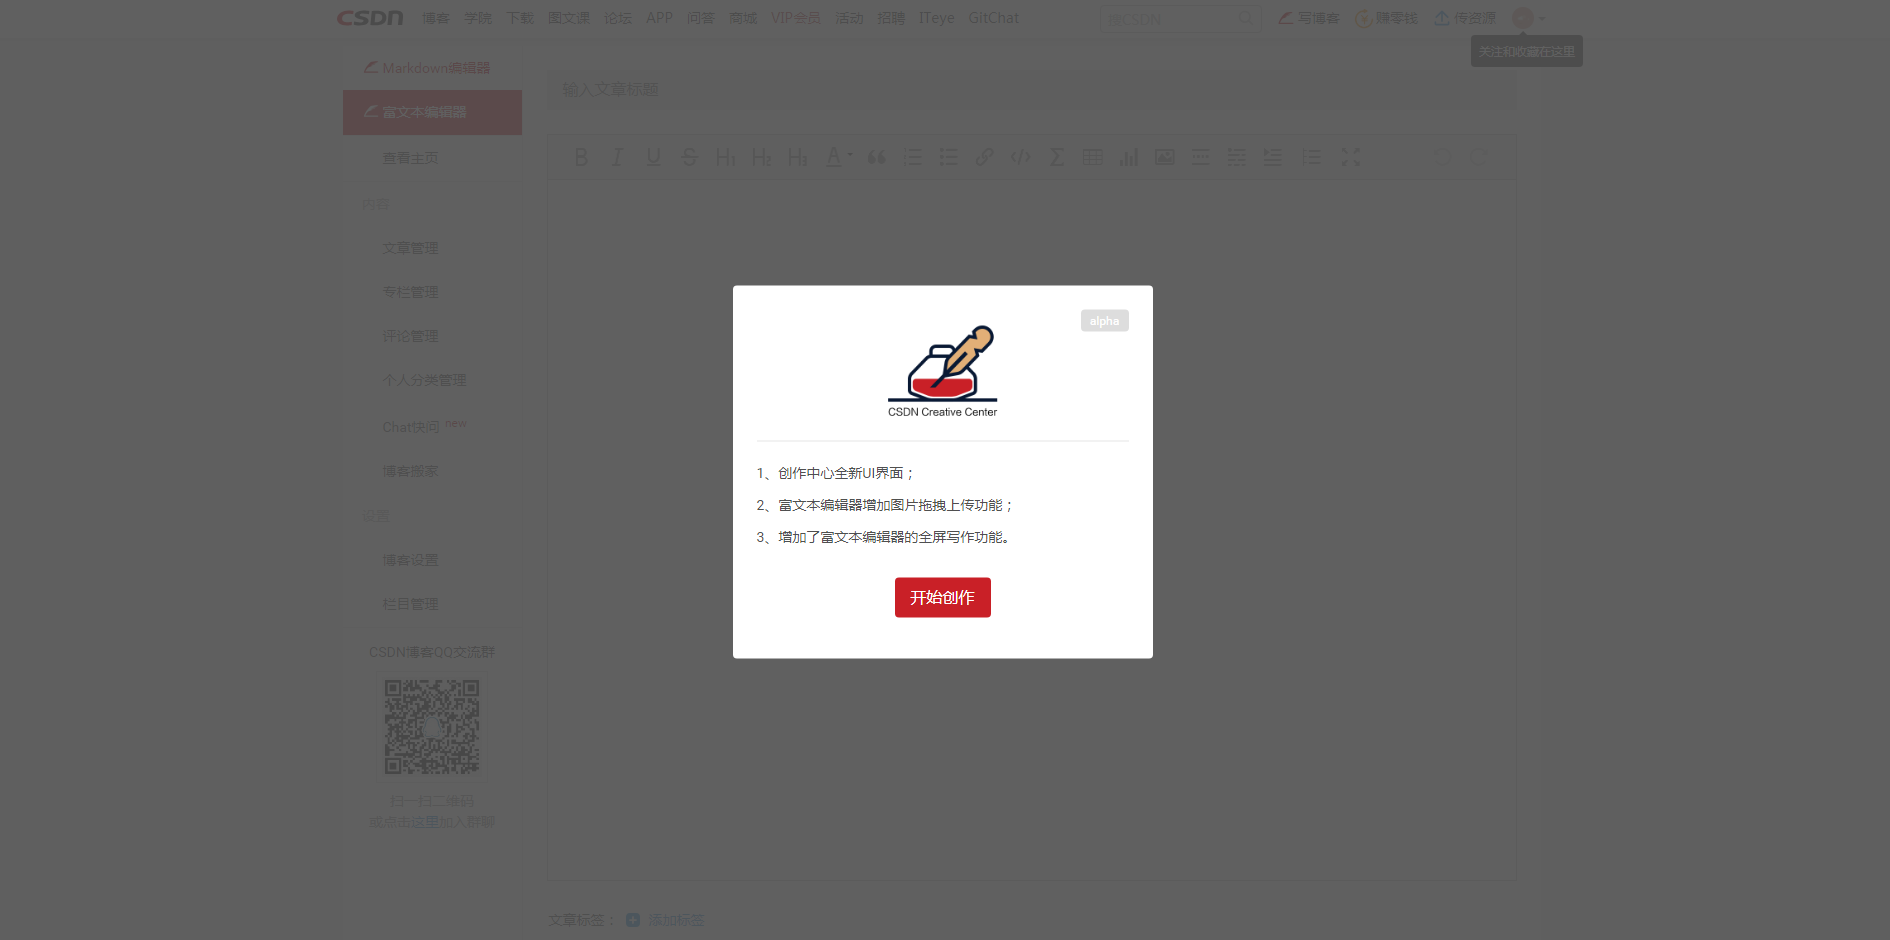The width and height of the screenshot is (1890, 940).
Task: Insert a numbered list from the toolbar
Action: coord(912,157)
